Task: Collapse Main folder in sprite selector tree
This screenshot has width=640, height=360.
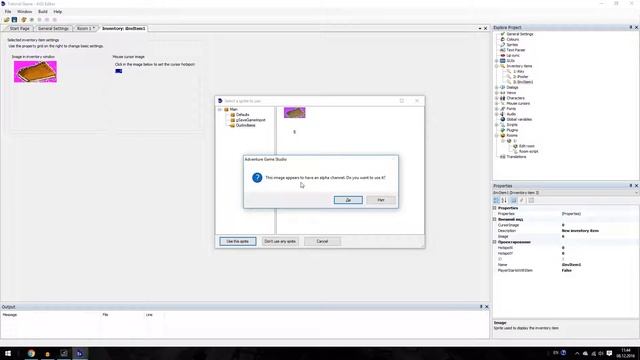Action: (x=220, y=109)
